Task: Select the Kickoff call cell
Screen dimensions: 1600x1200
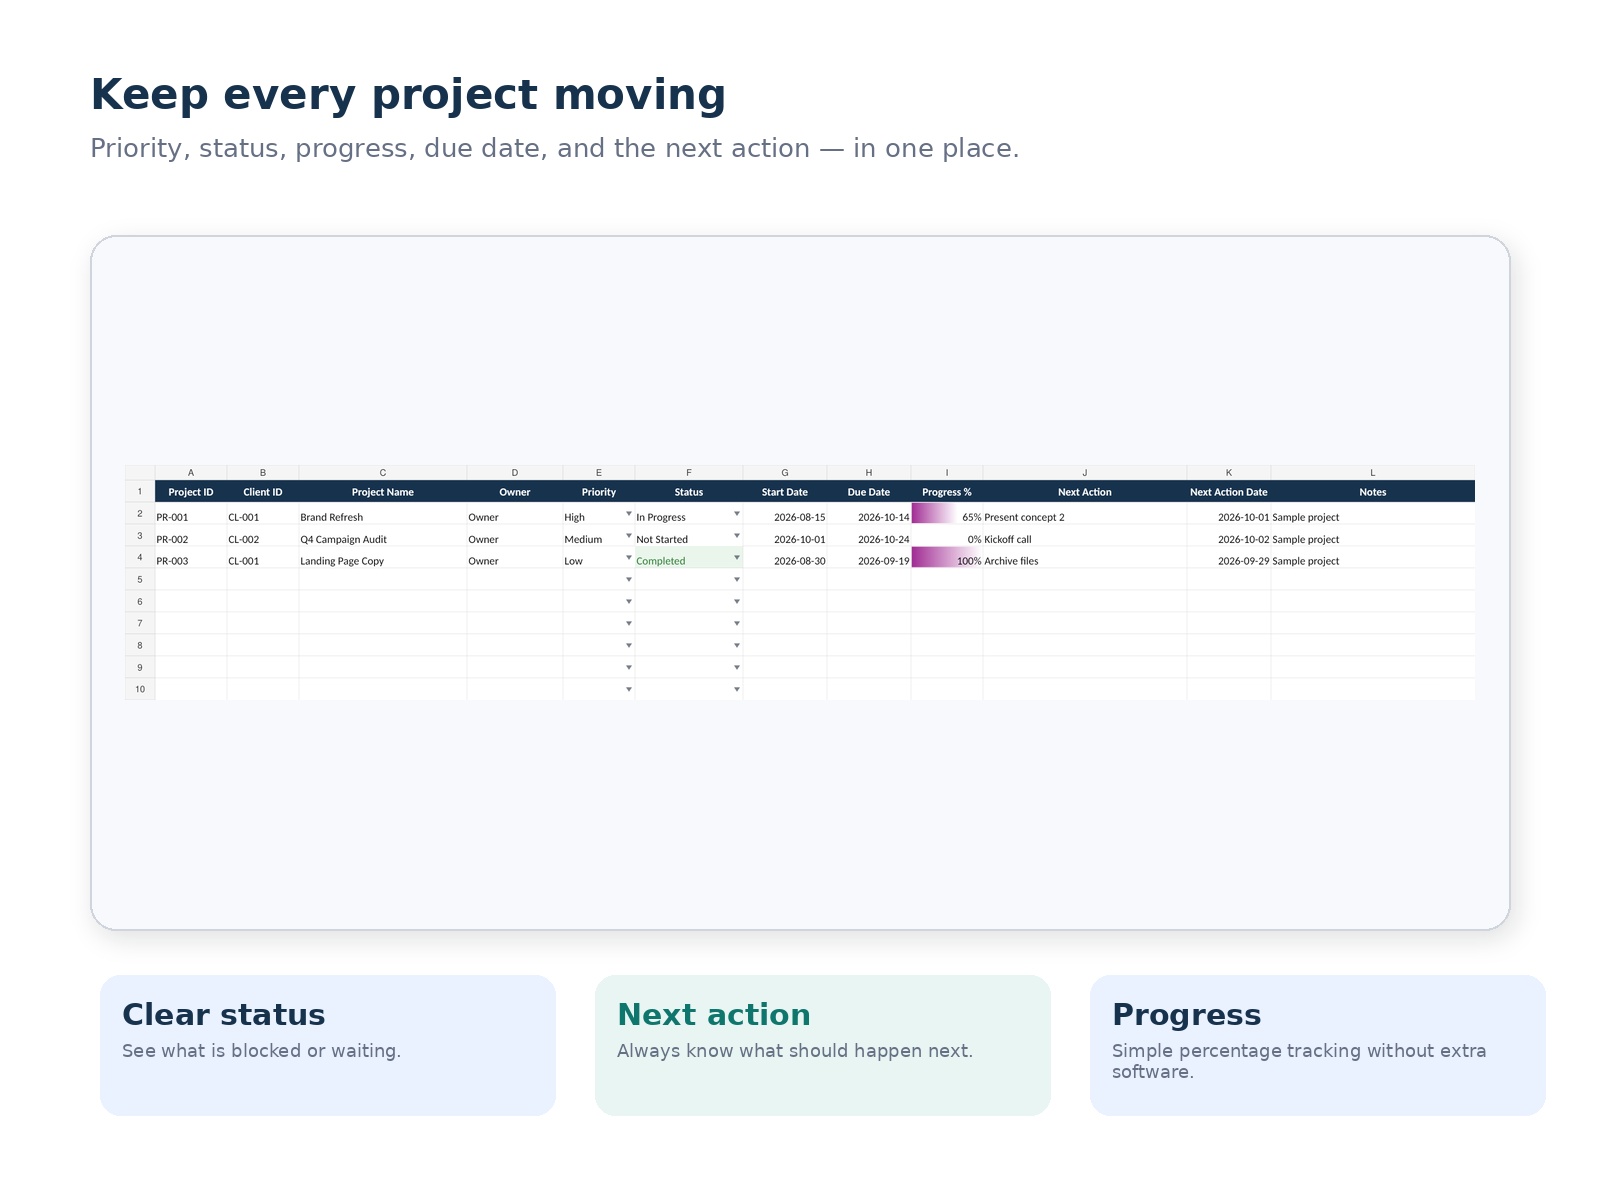Action: (1085, 536)
